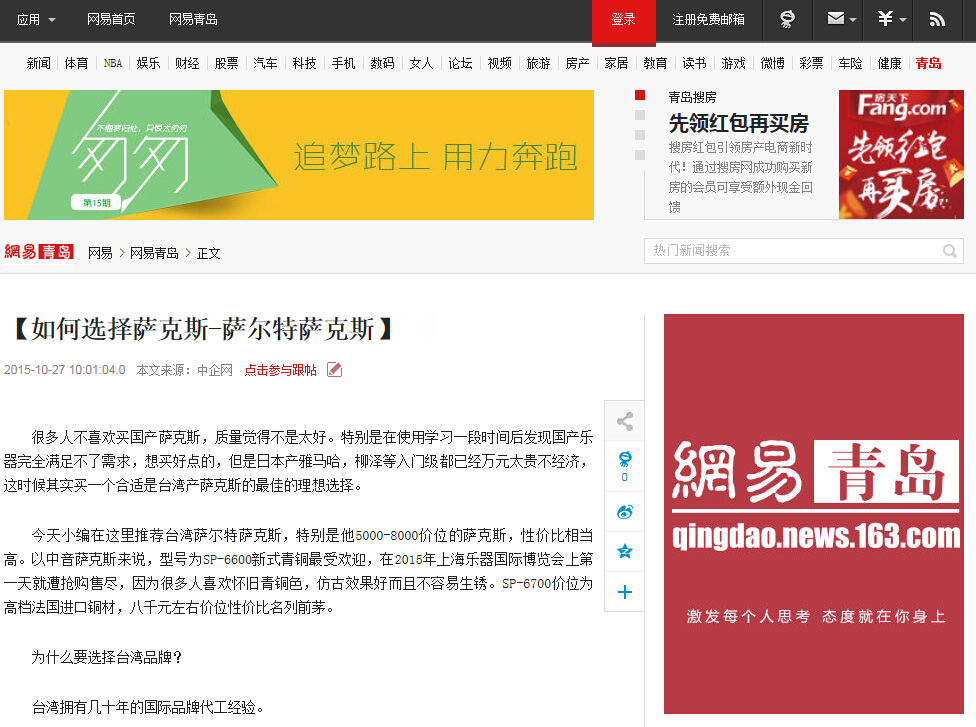Open the 手机 navigation item

pos(343,63)
